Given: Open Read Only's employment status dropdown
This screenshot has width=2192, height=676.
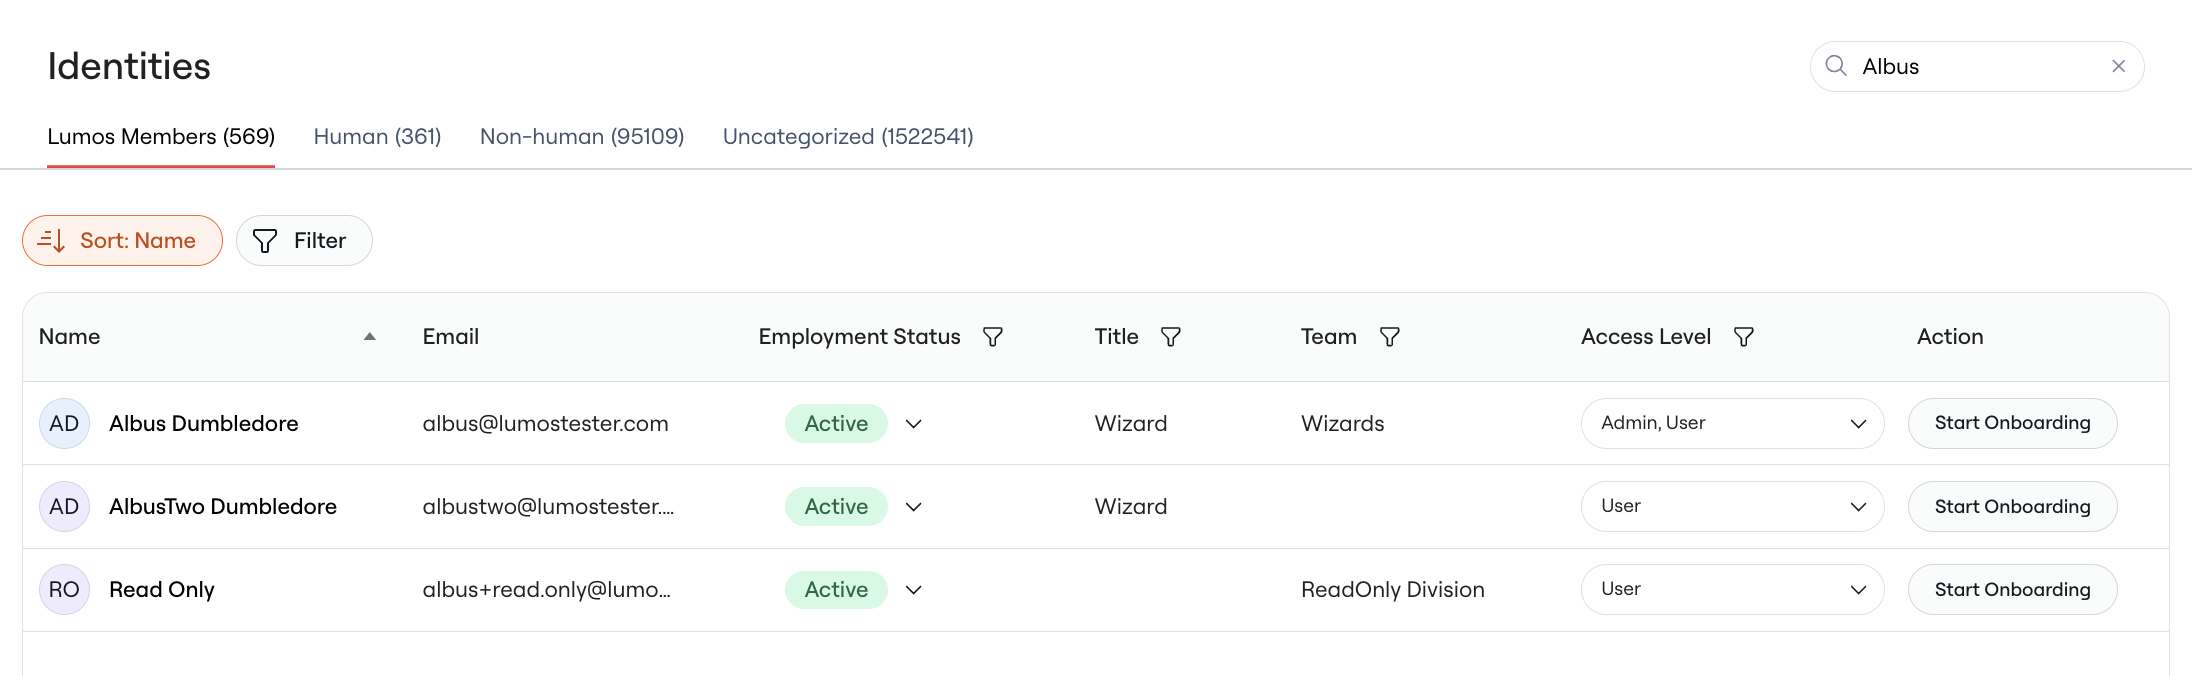Looking at the screenshot, I should click(x=913, y=590).
